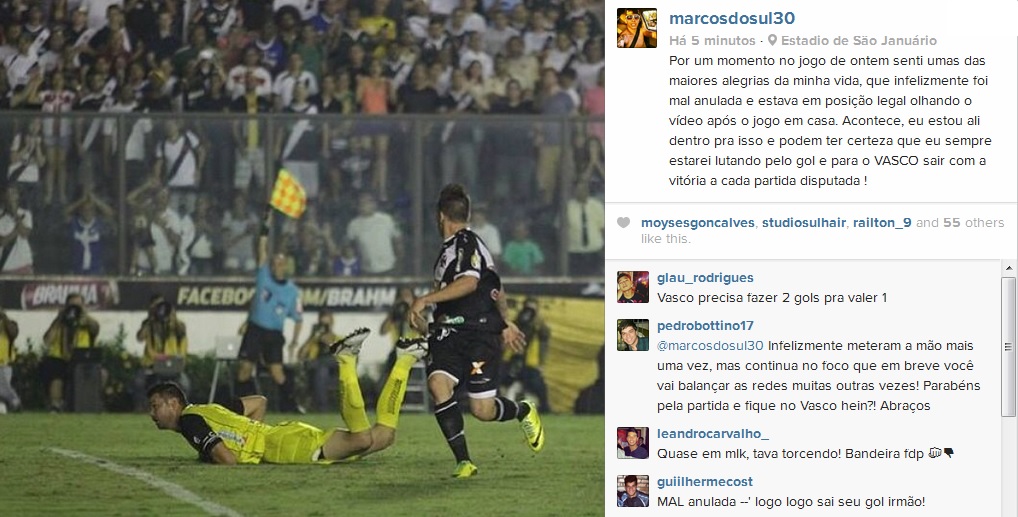
Task: Visit railton_9 profile from likes
Action: point(882,223)
